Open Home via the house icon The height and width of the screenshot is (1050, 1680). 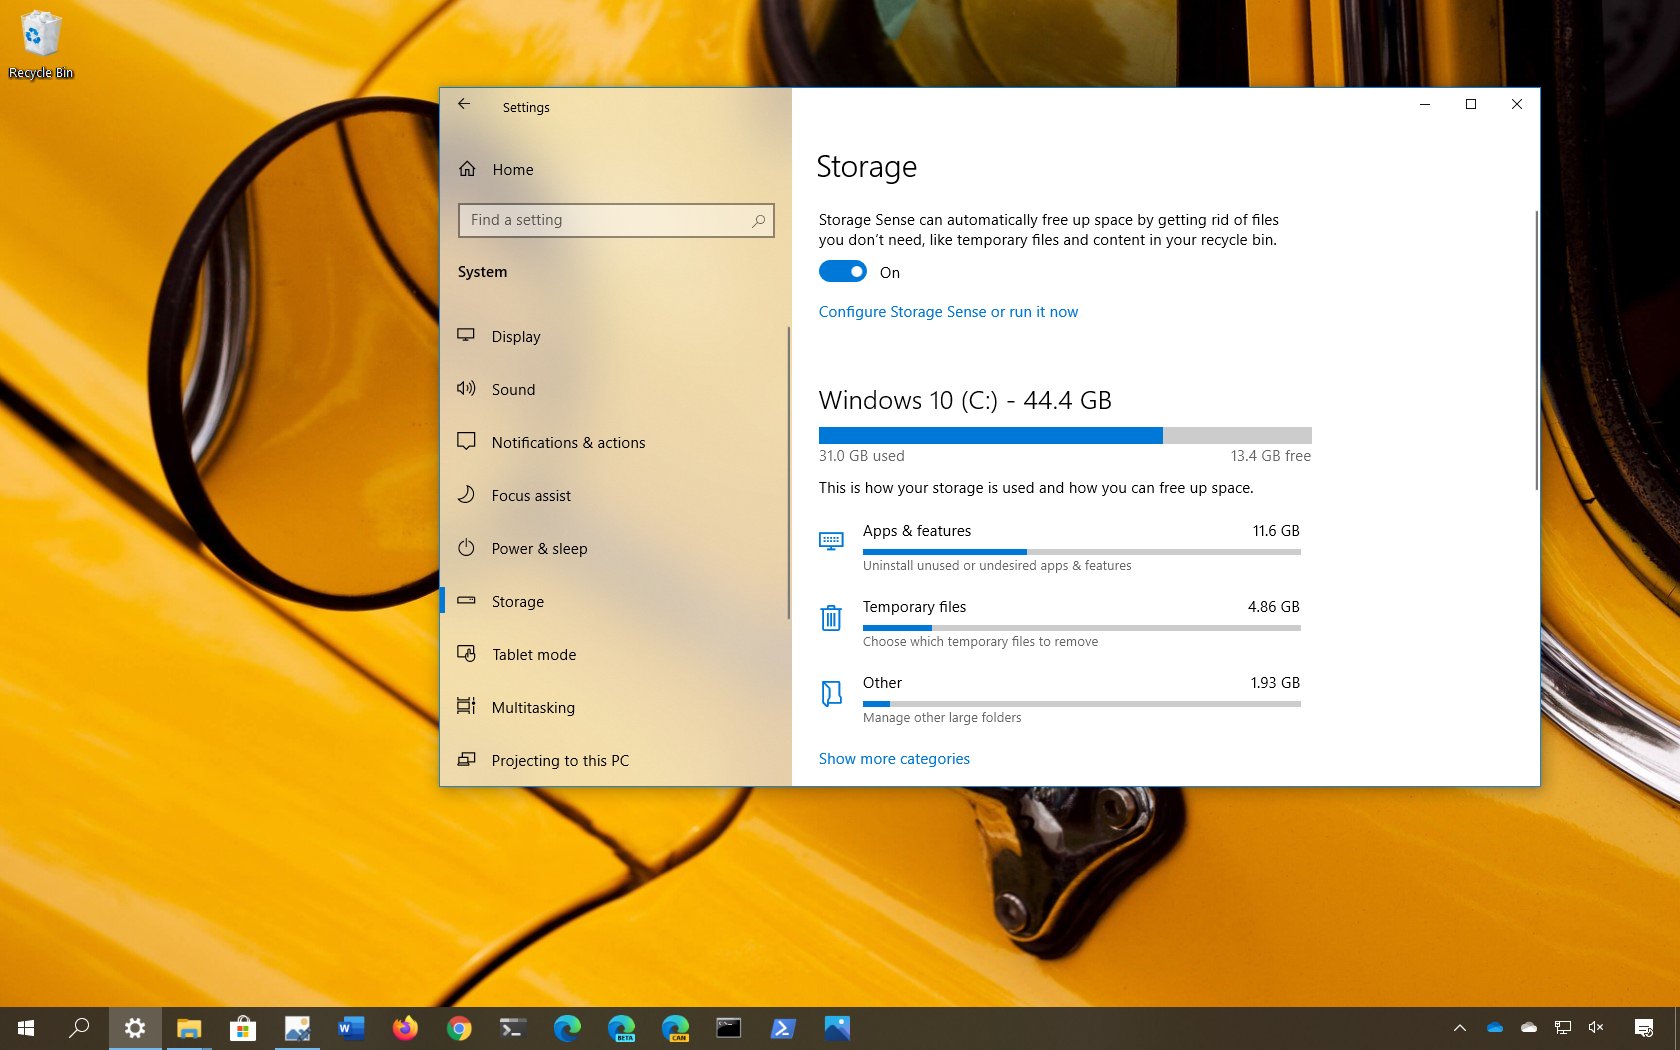[467, 169]
